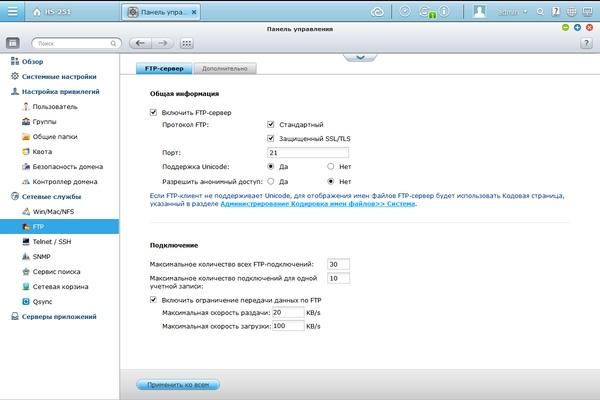Image resolution: width=600 pixels, height=400 pixels.
Task: Open the admin account dropdown
Action: [x=512, y=12]
